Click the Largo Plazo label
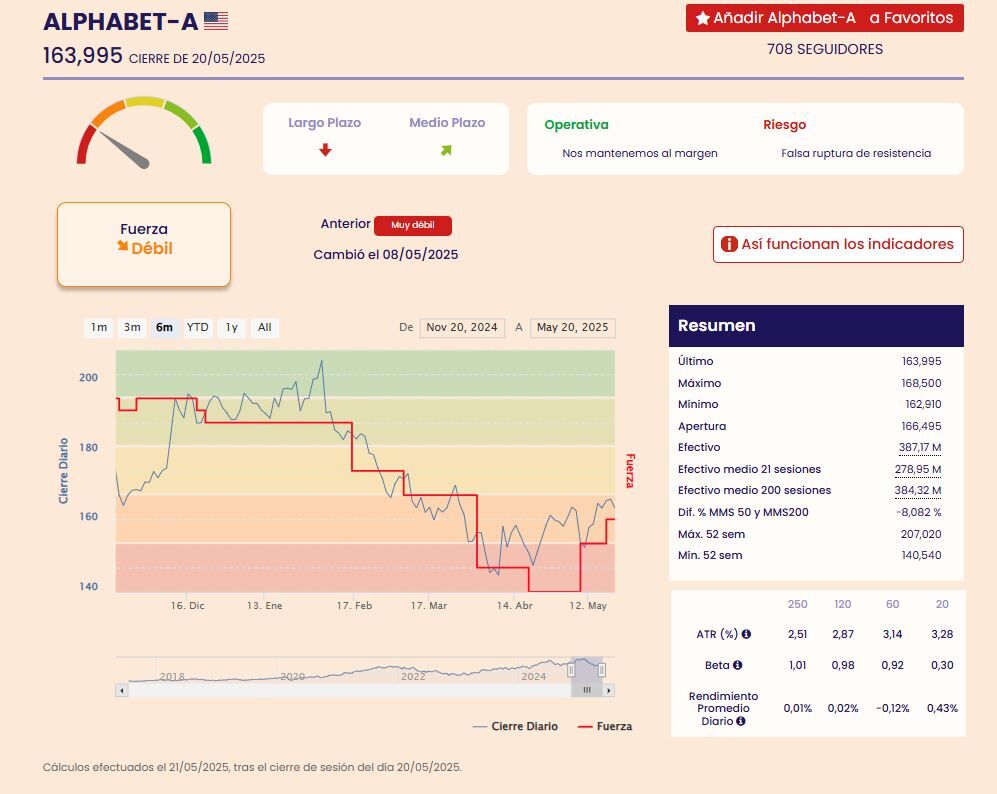This screenshot has width=997, height=794. 324,123
